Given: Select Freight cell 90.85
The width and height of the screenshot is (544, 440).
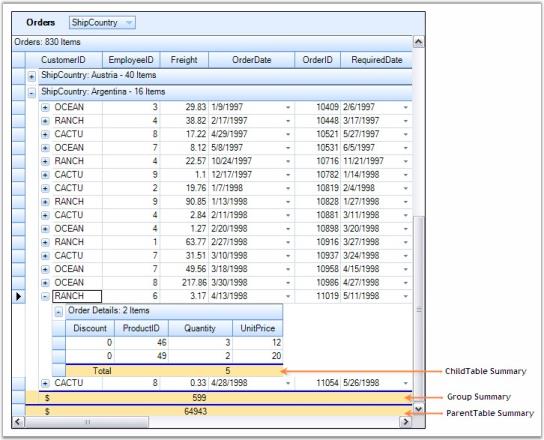Looking at the screenshot, I should [x=184, y=202].
